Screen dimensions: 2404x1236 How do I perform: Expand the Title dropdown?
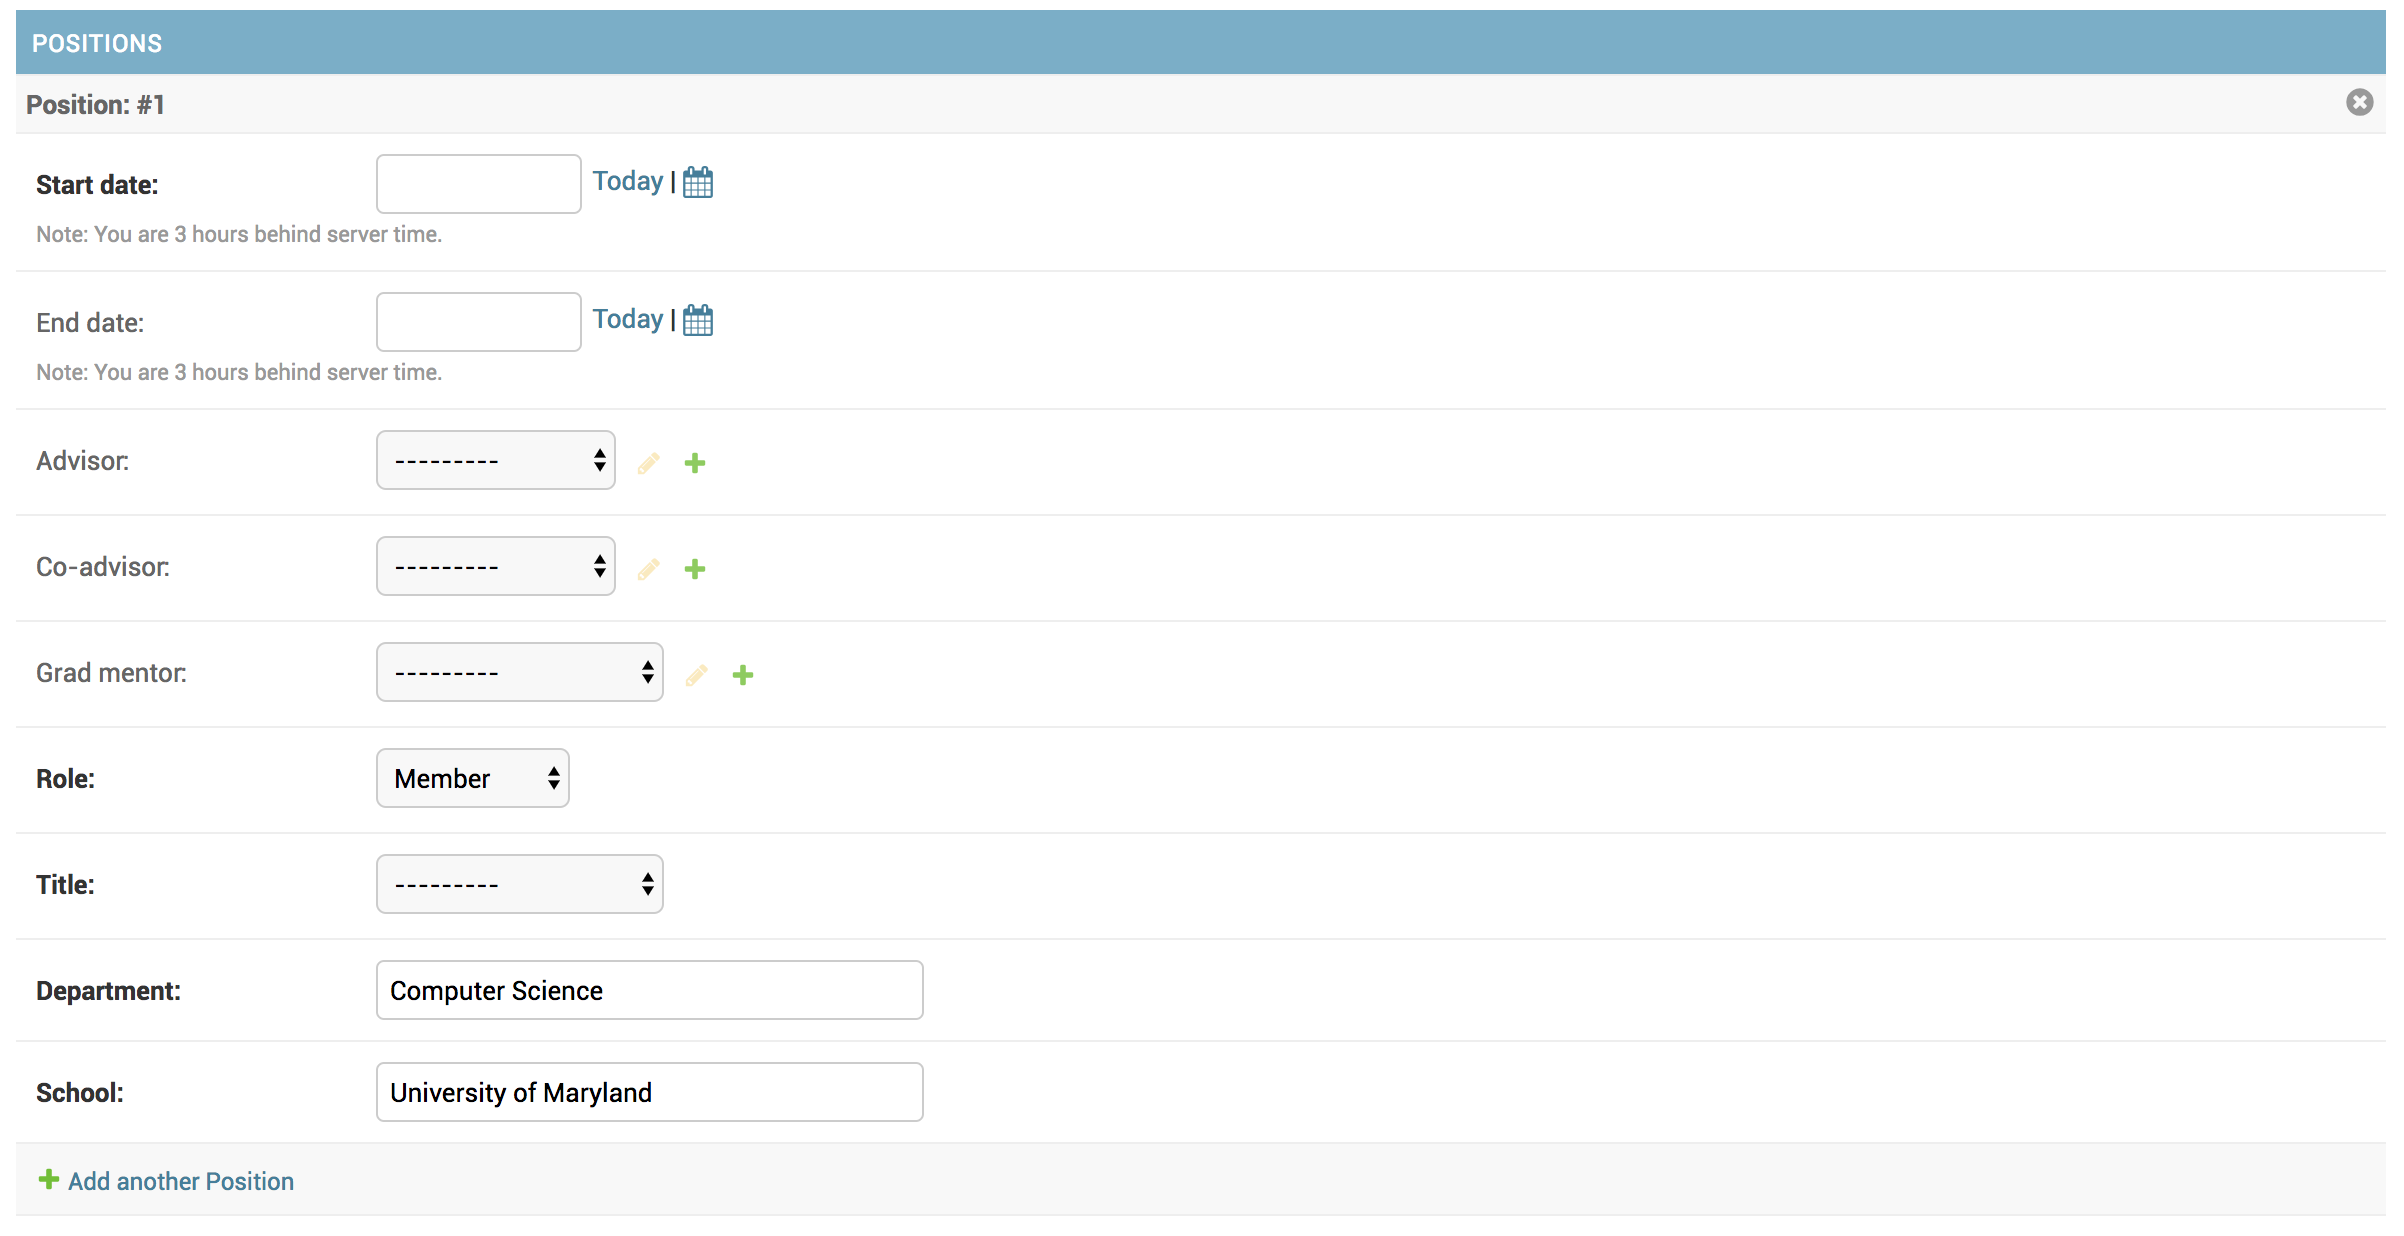519,884
